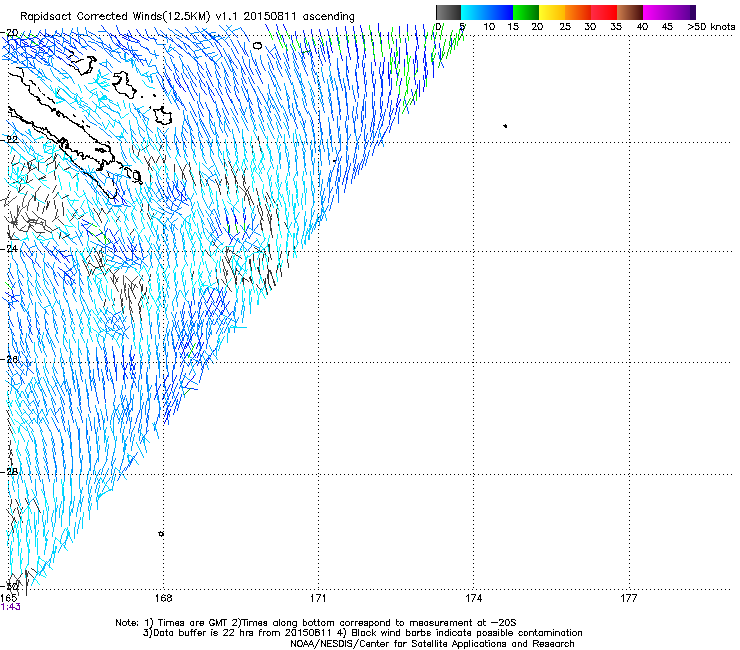740x650 pixels.
Task: Click the red 30-35 knots color segment
Action: click(x=604, y=12)
